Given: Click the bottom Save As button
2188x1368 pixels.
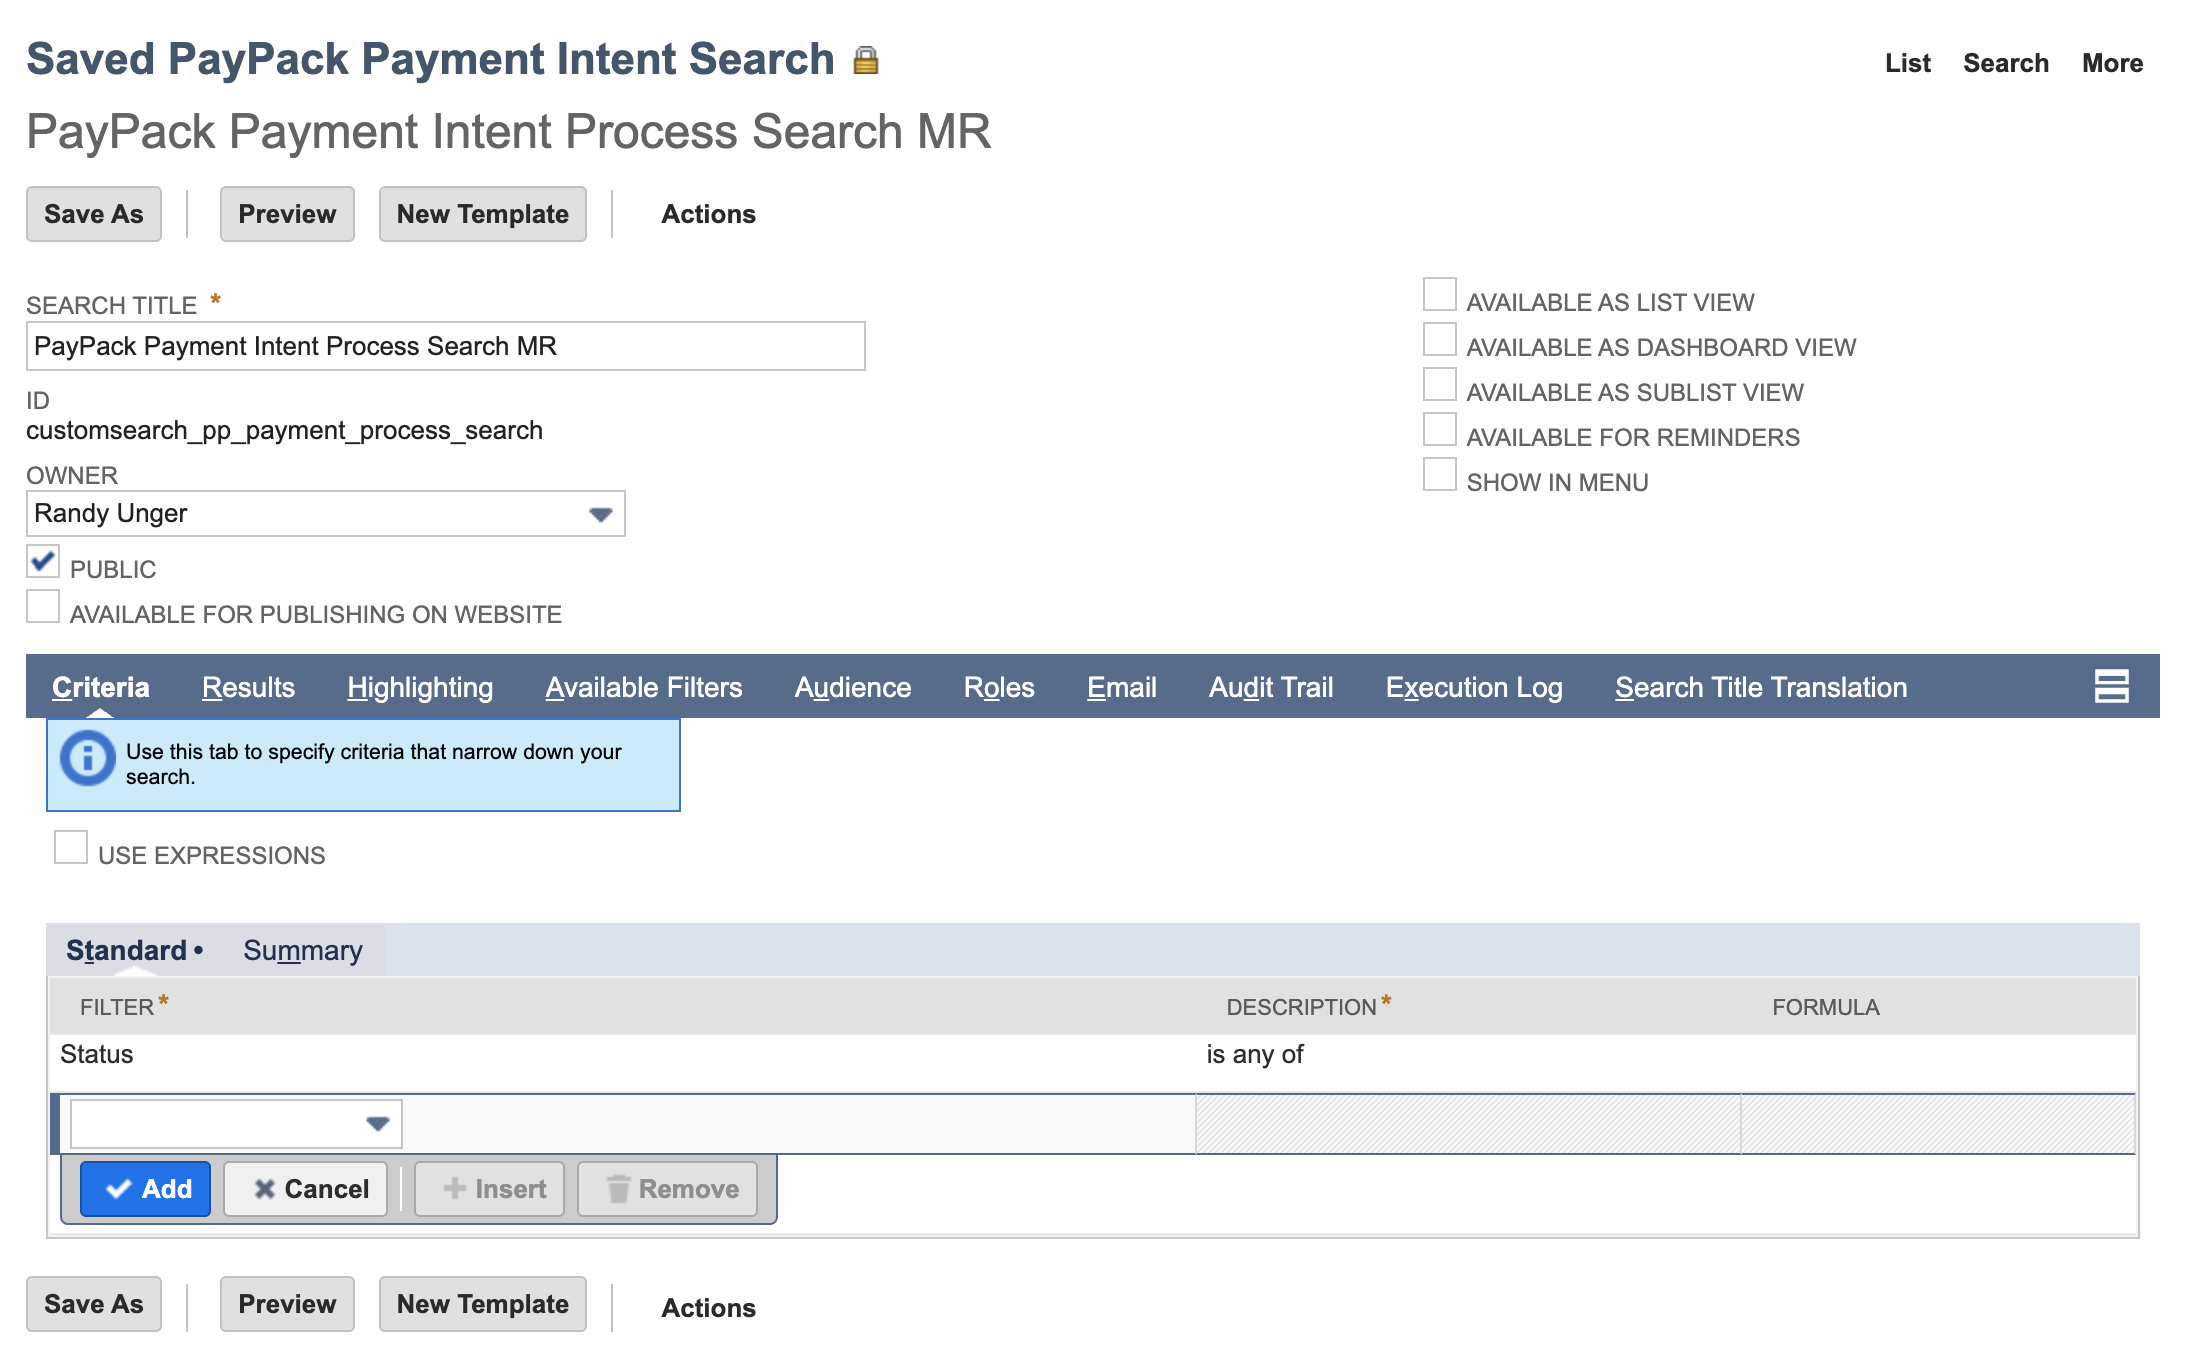Looking at the screenshot, I should 94,1304.
